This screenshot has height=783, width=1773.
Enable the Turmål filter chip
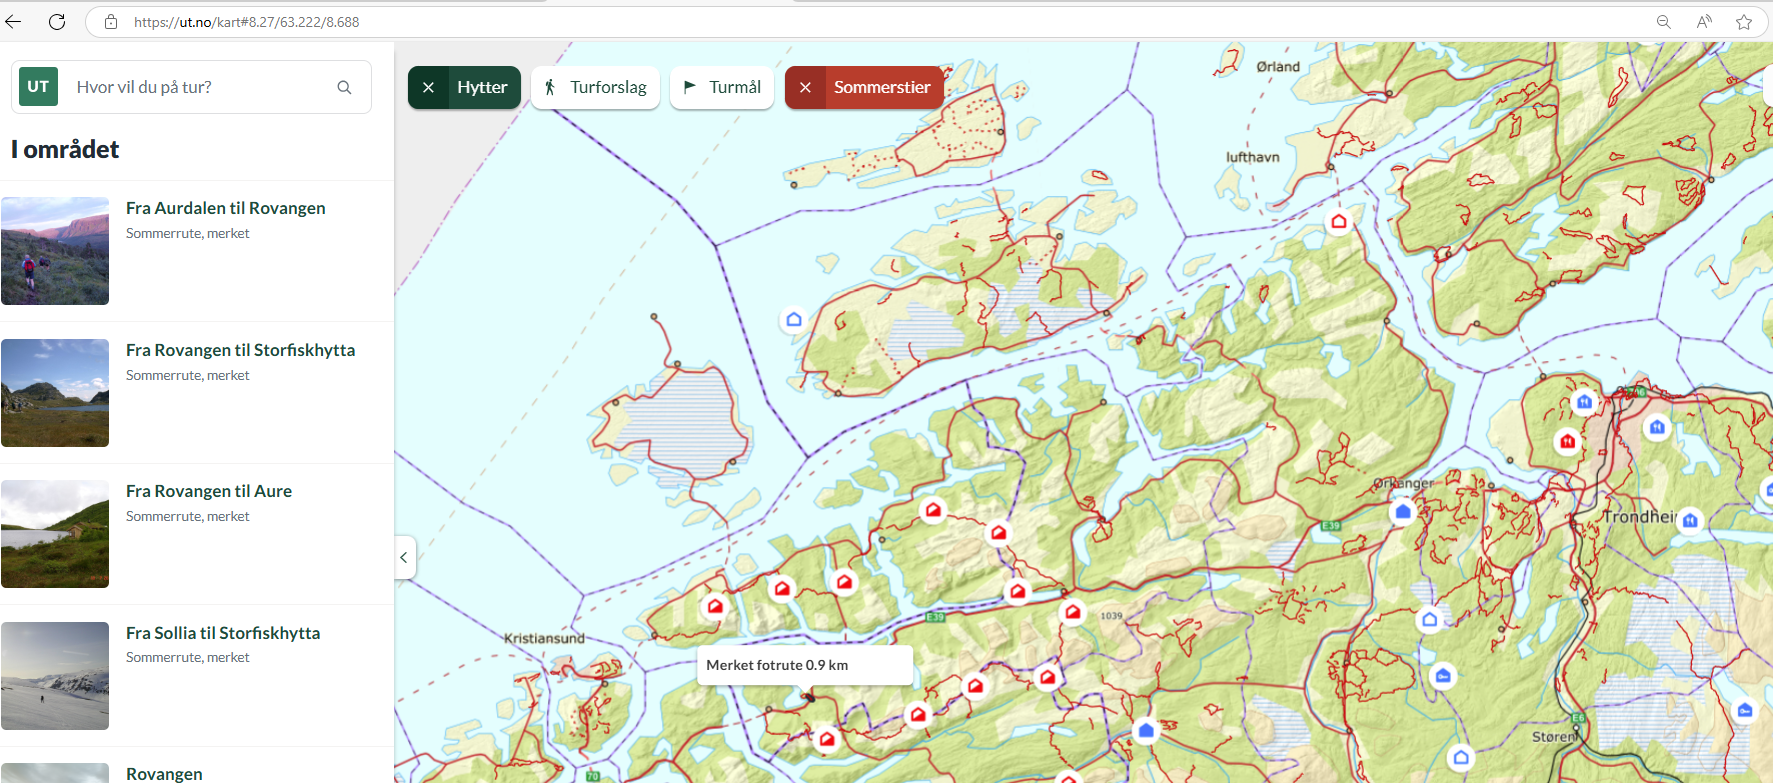(x=722, y=88)
